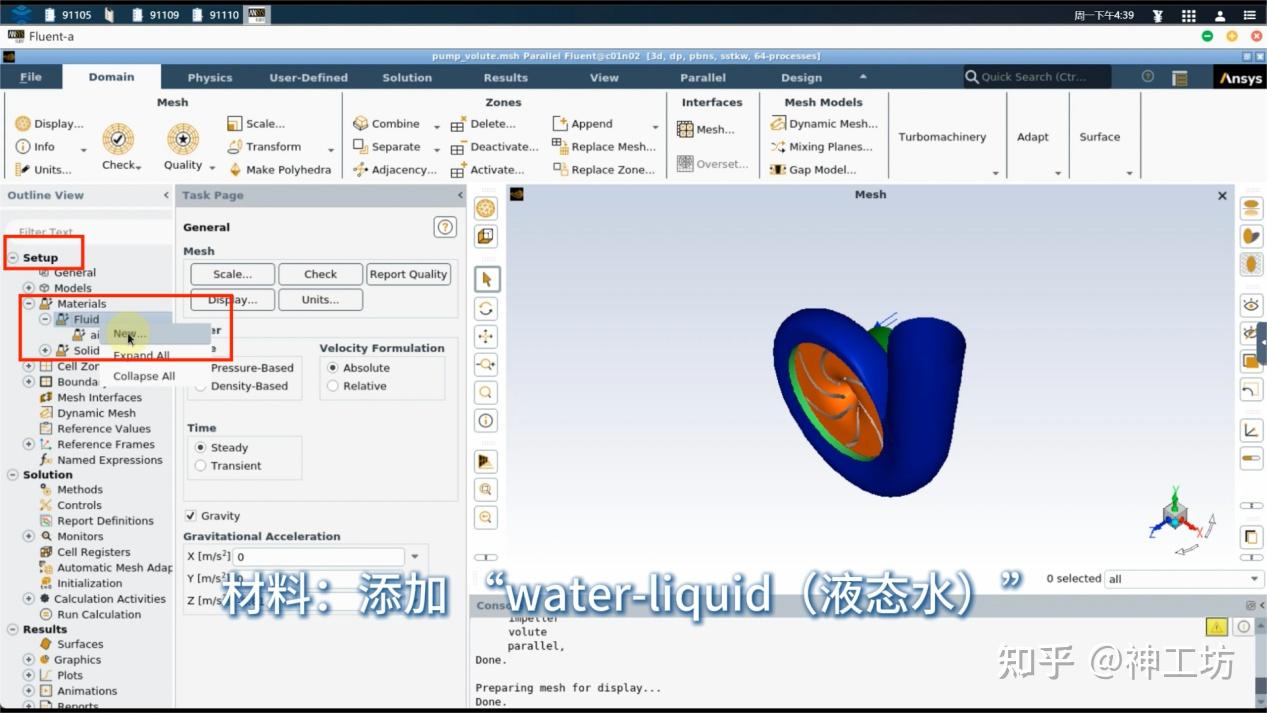The image size is (1267, 713).
Task: Click the fit to window icon
Action: [486, 489]
